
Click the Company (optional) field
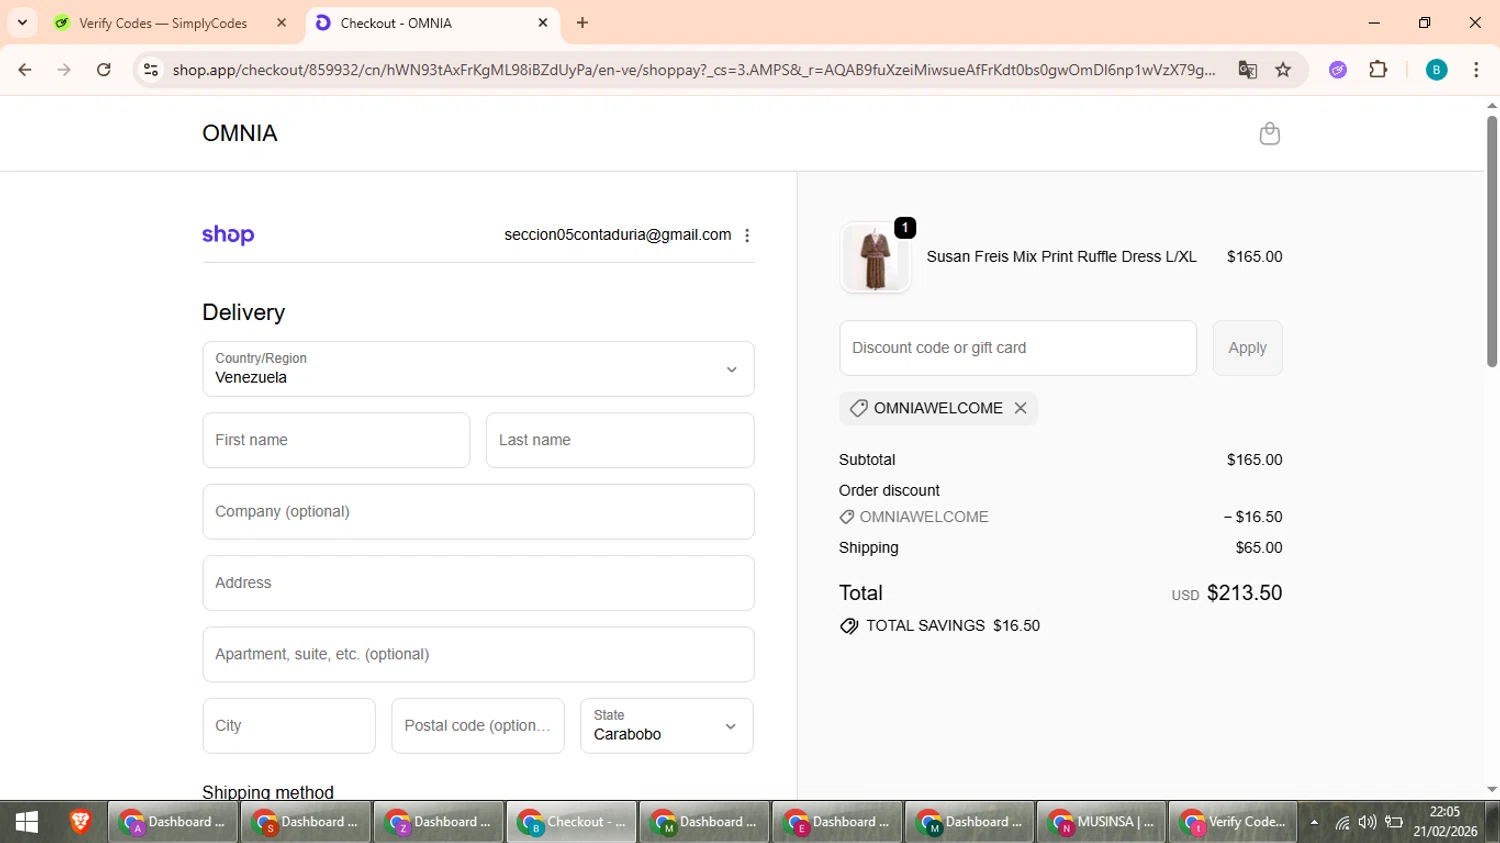478,512
